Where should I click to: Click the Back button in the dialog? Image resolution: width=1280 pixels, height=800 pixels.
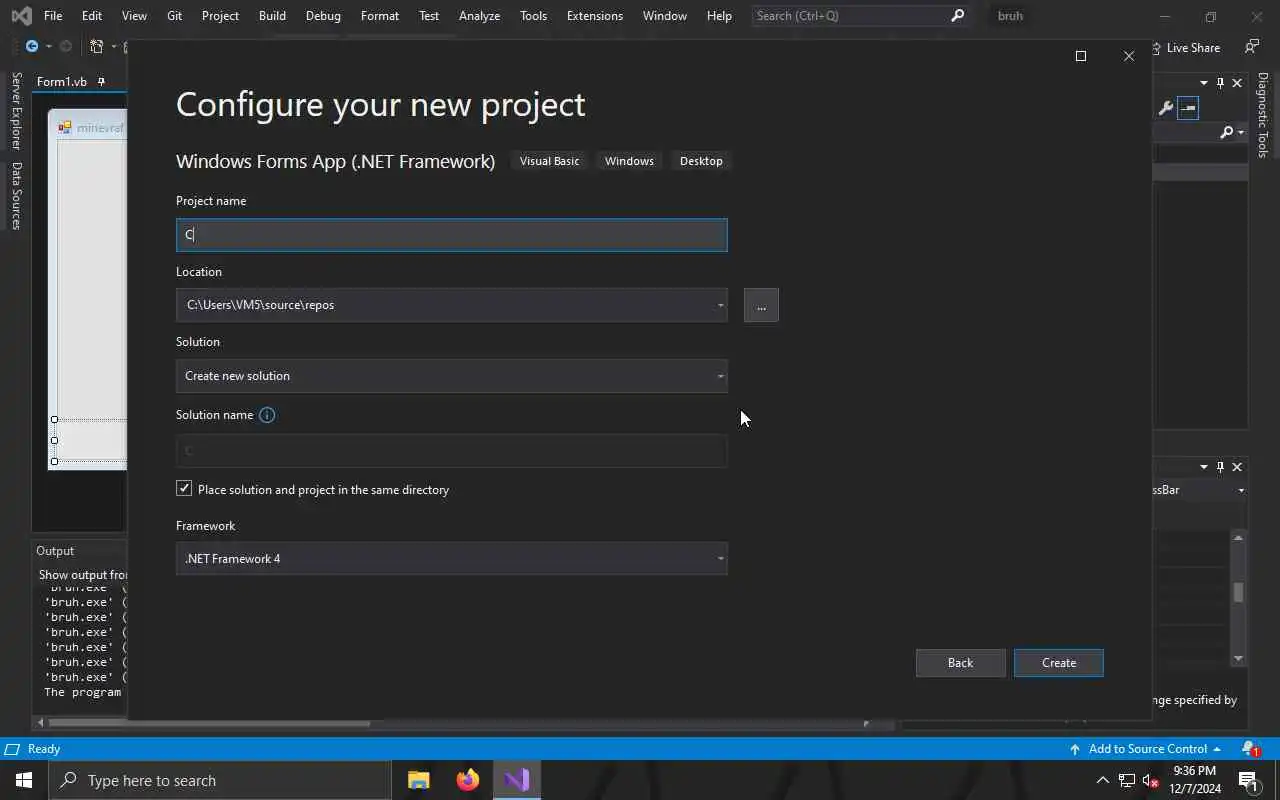[960, 663]
